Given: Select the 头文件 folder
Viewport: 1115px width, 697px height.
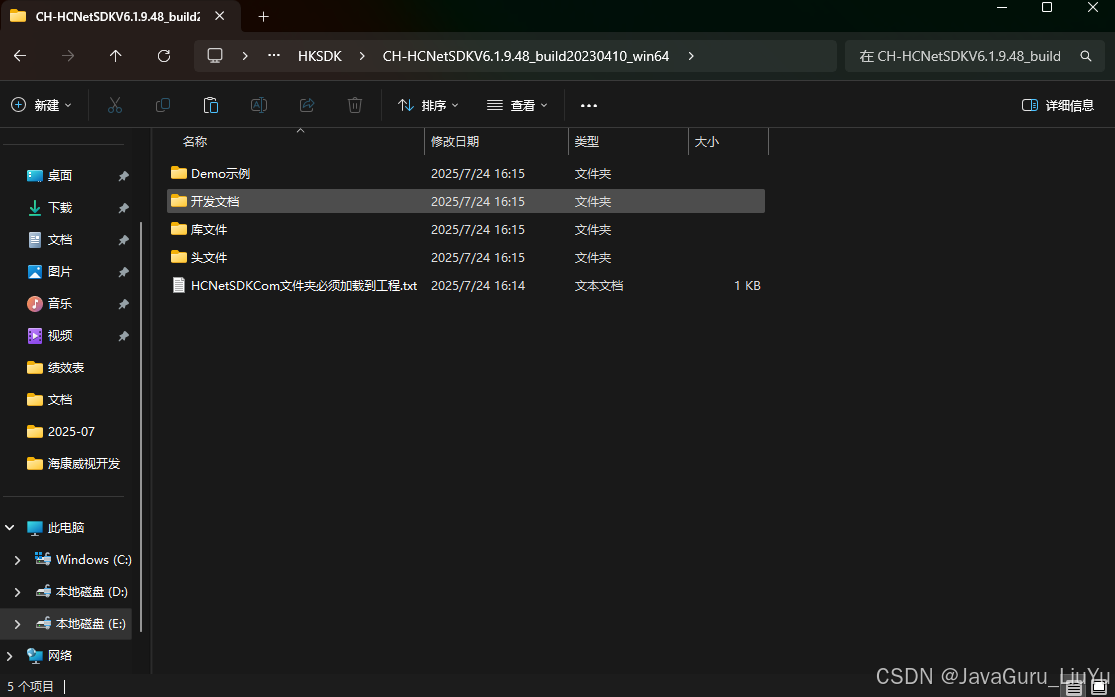Looking at the screenshot, I should [x=466, y=257].
